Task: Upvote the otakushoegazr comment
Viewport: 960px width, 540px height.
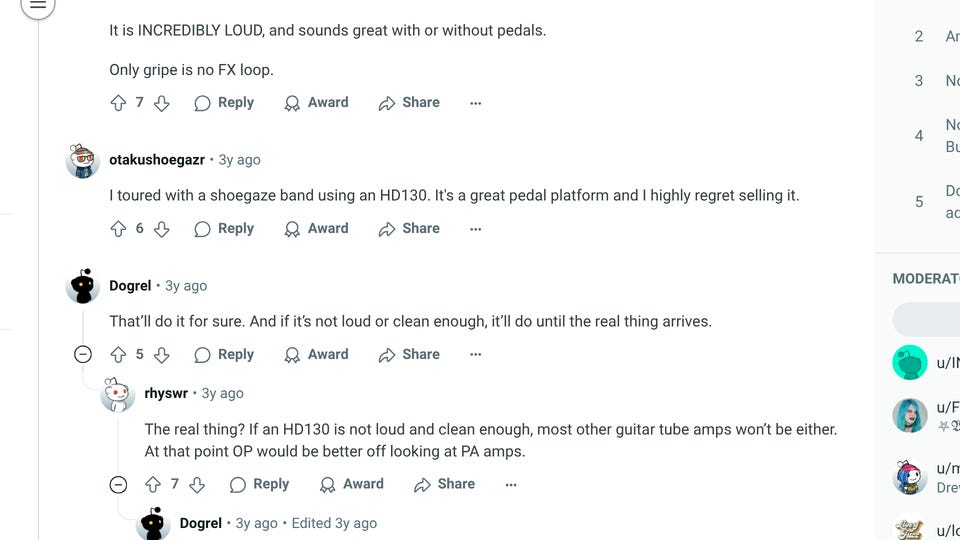Action: [118, 229]
